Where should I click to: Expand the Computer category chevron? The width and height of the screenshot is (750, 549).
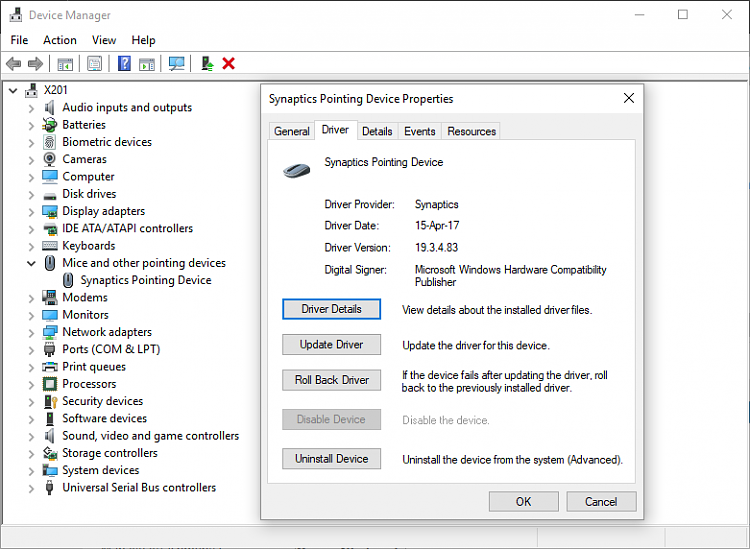(x=31, y=177)
